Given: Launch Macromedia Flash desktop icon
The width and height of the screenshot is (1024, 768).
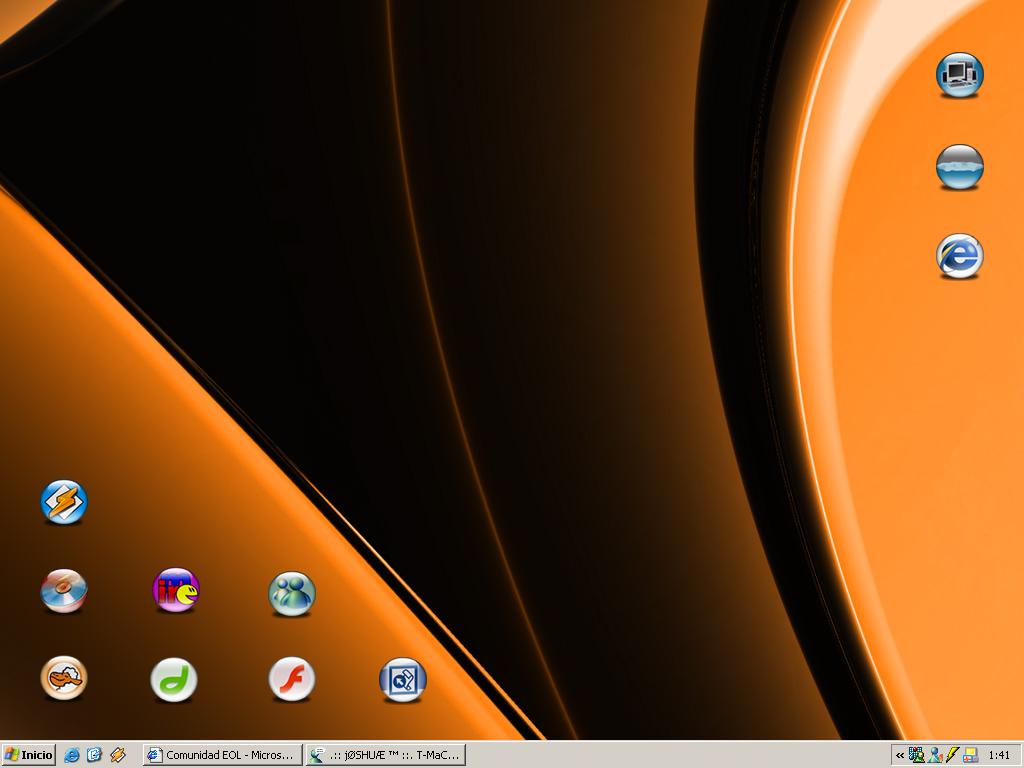Looking at the screenshot, I should point(292,679).
